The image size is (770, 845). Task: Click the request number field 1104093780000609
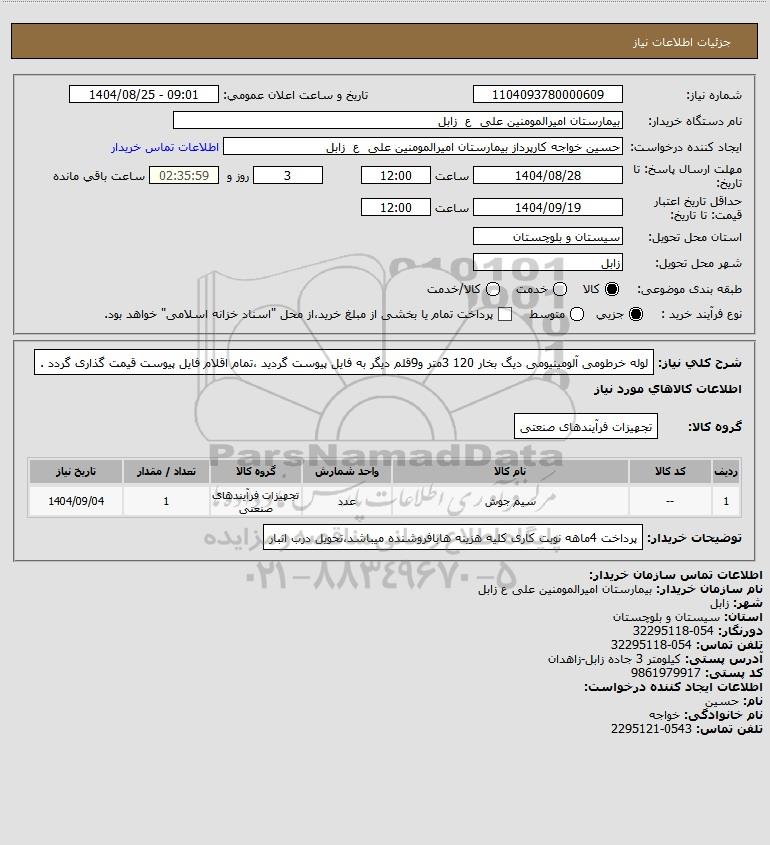(x=547, y=94)
